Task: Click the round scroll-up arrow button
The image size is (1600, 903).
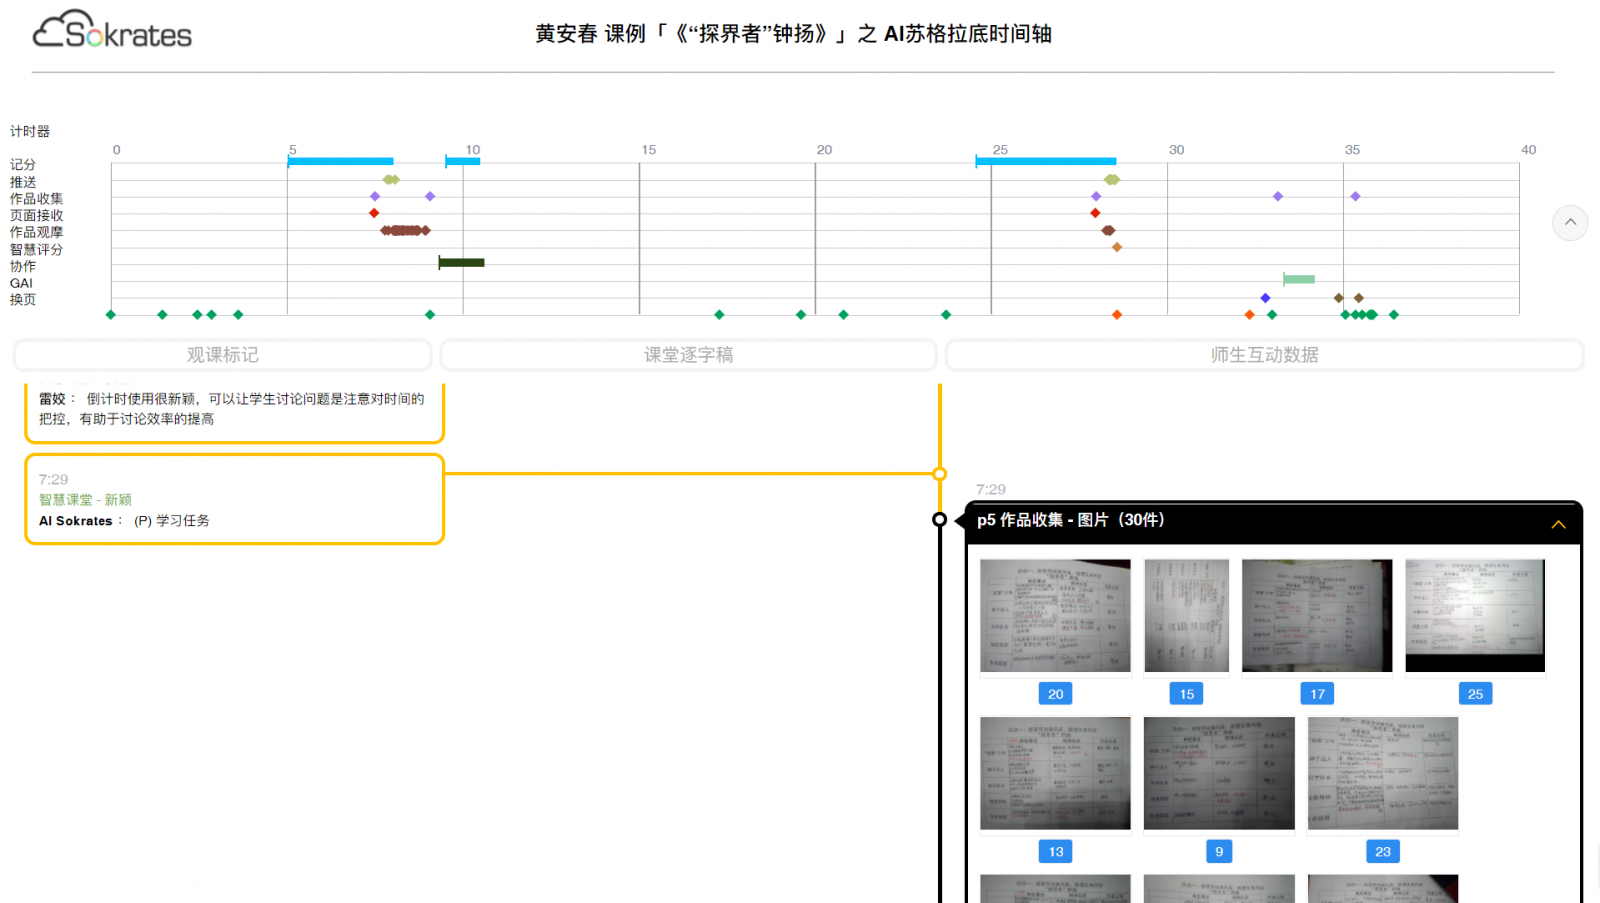Action: coord(1570,222)
